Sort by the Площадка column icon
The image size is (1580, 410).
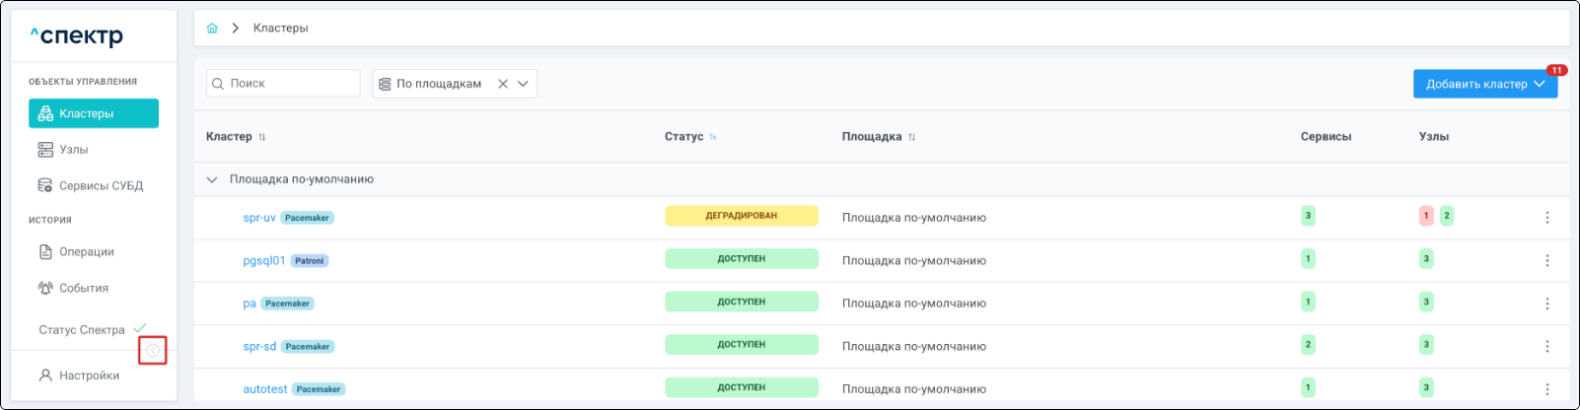912,137
